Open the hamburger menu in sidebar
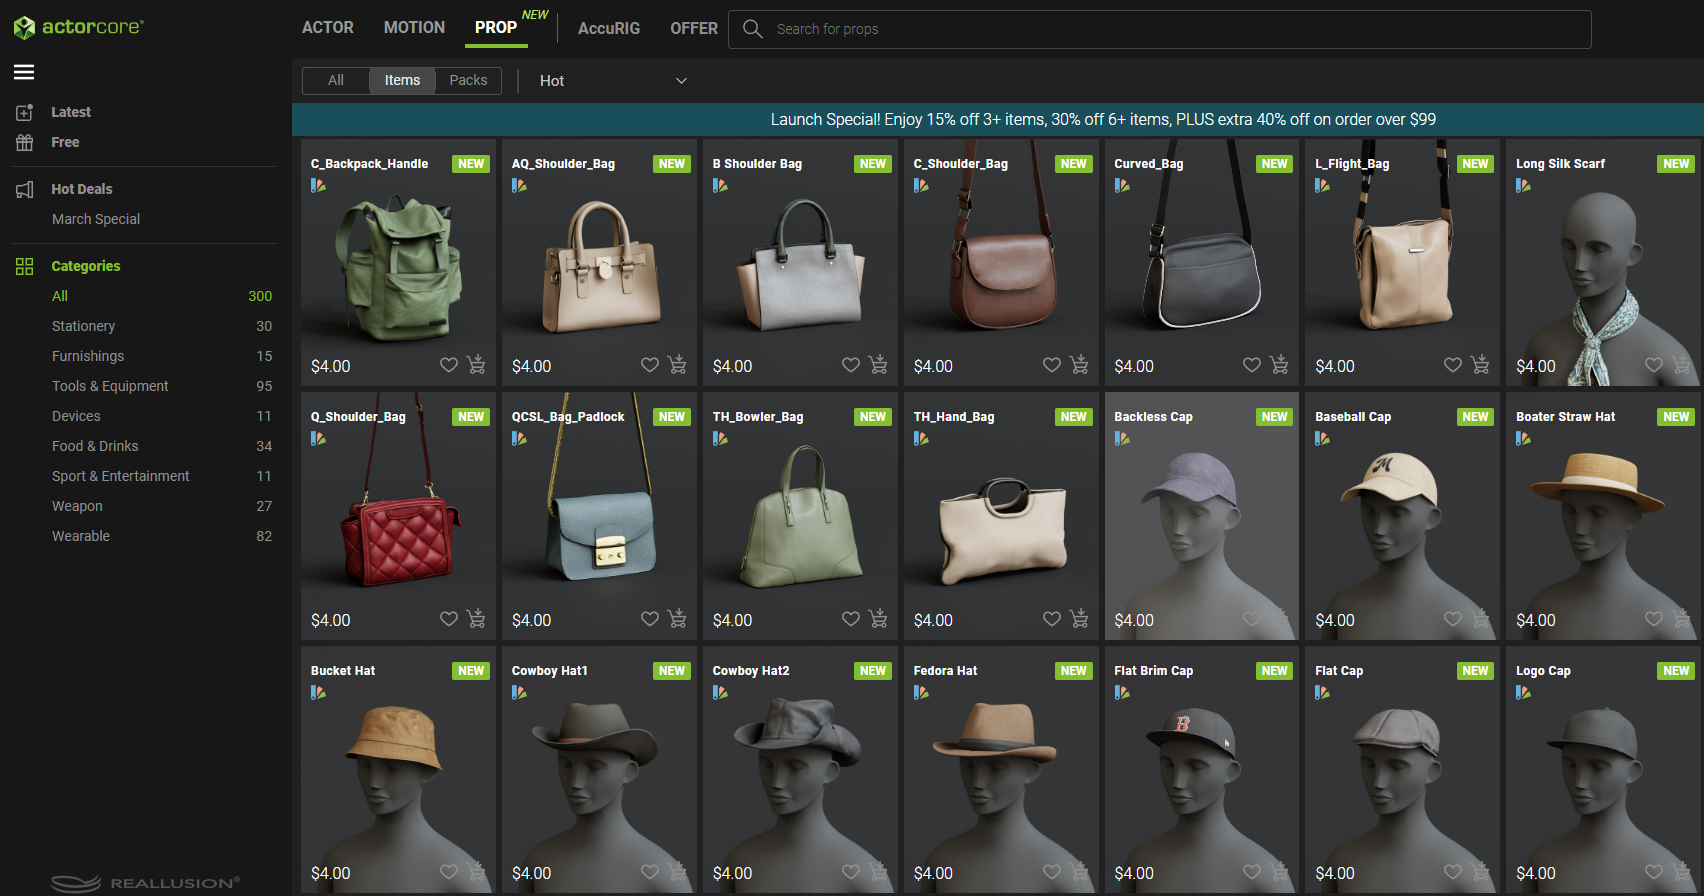Viewport: 1704px width, 896px height. (24, 72)
